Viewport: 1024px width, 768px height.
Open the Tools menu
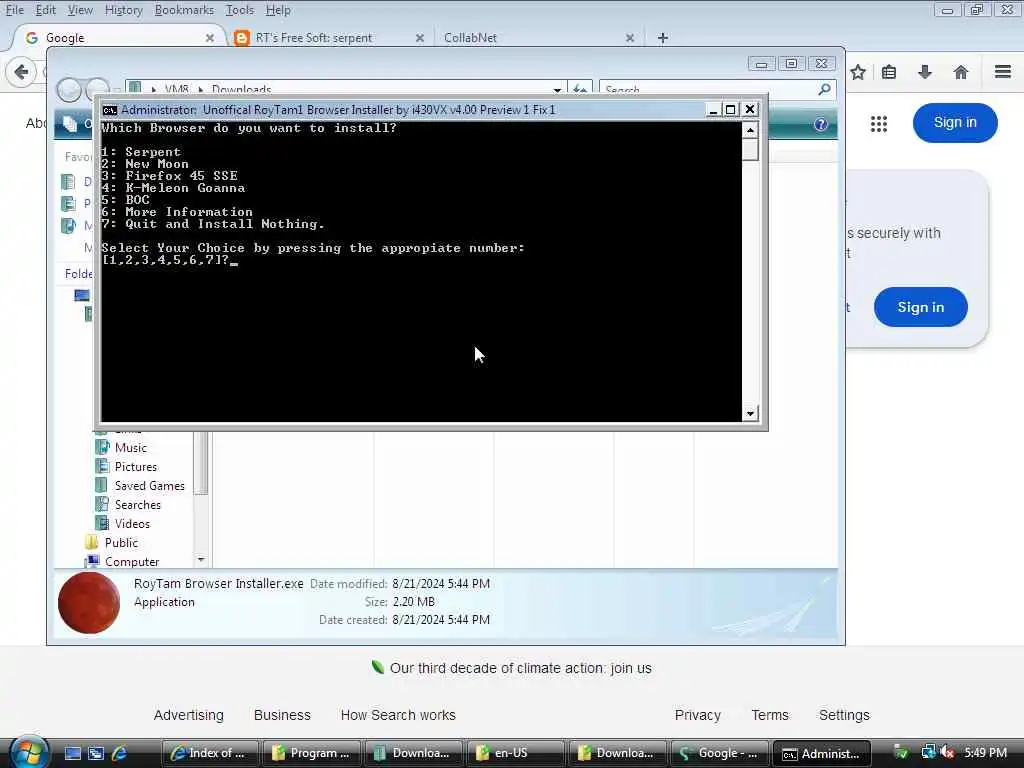(x=239, y=10)
